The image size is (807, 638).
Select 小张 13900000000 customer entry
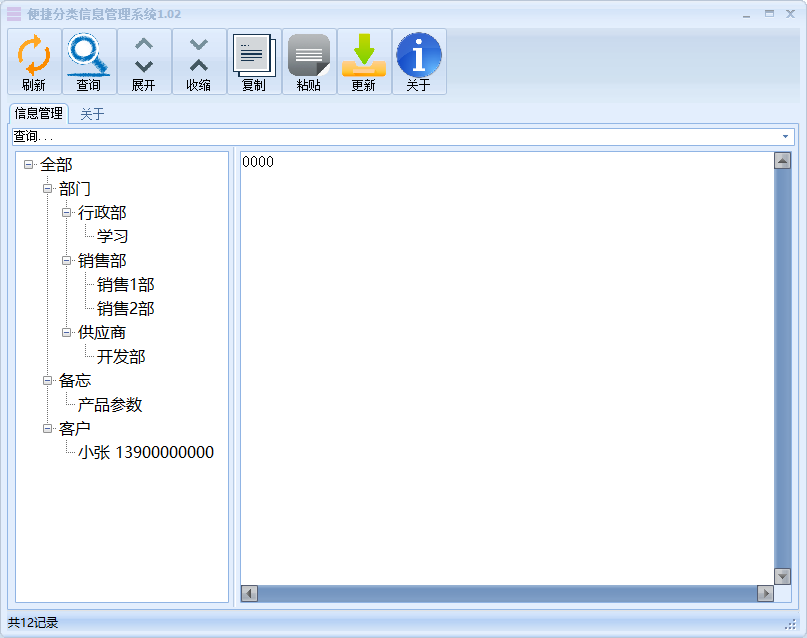(x=146, y=453)
